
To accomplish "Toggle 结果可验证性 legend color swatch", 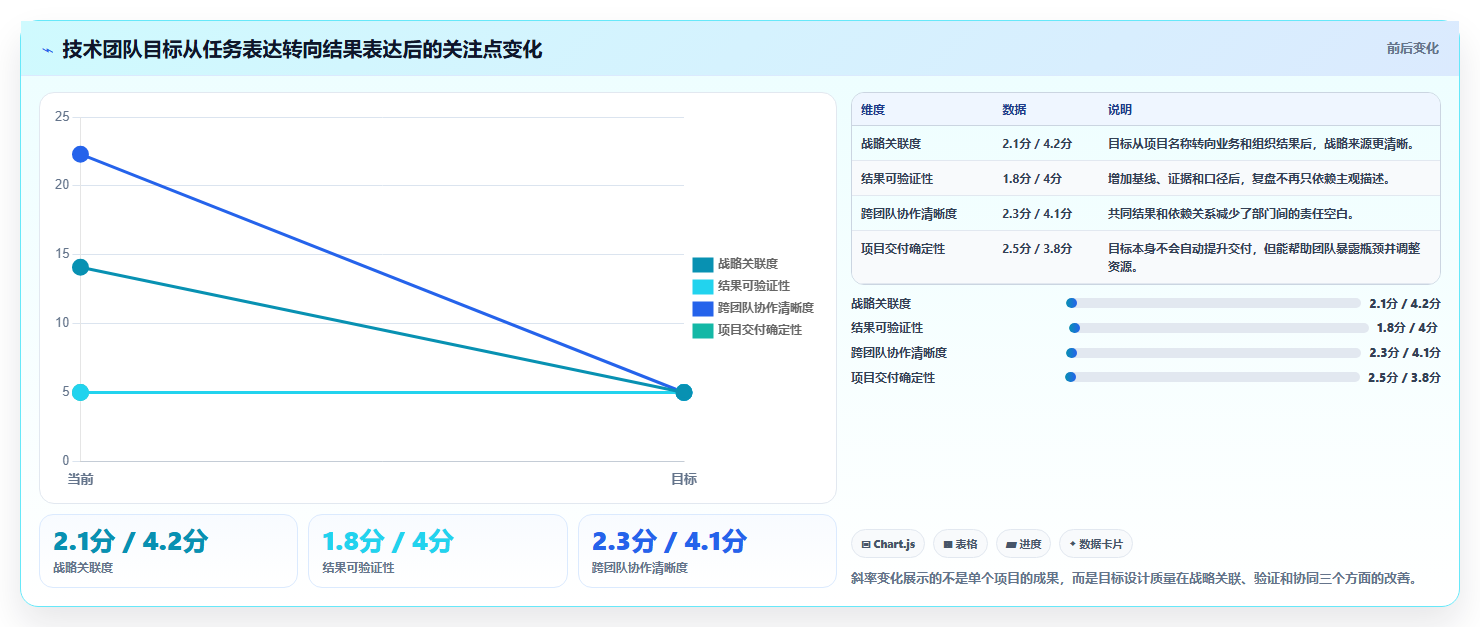I will 703,286.
